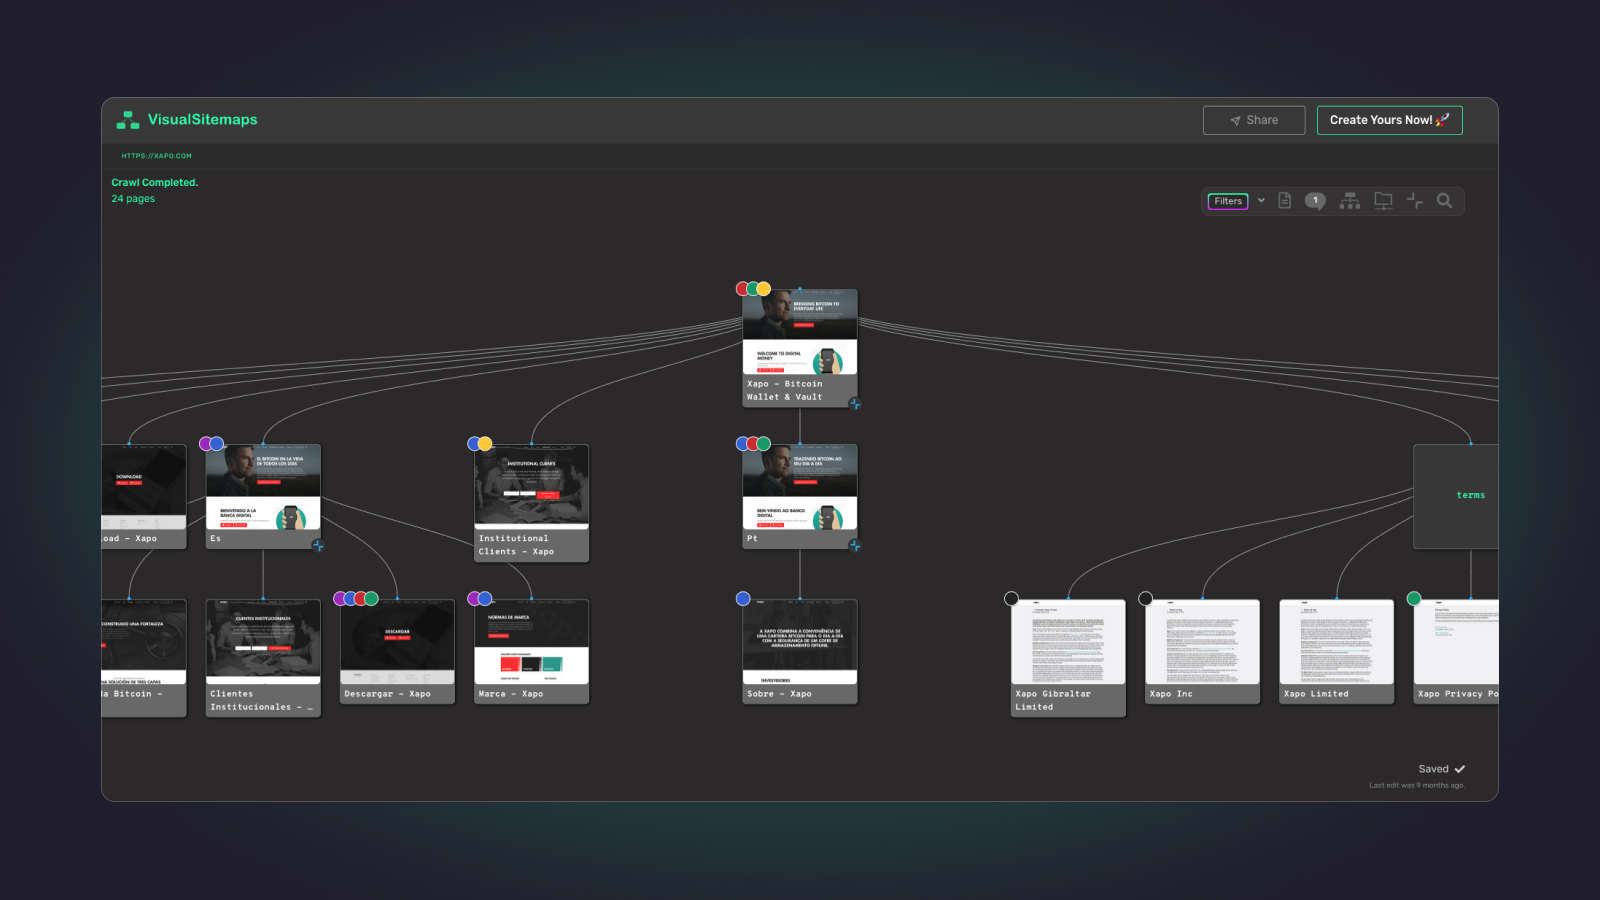1600x900 pixels.
Task: Click the crop-style section icon in the toolbar
Action: 1416,201
